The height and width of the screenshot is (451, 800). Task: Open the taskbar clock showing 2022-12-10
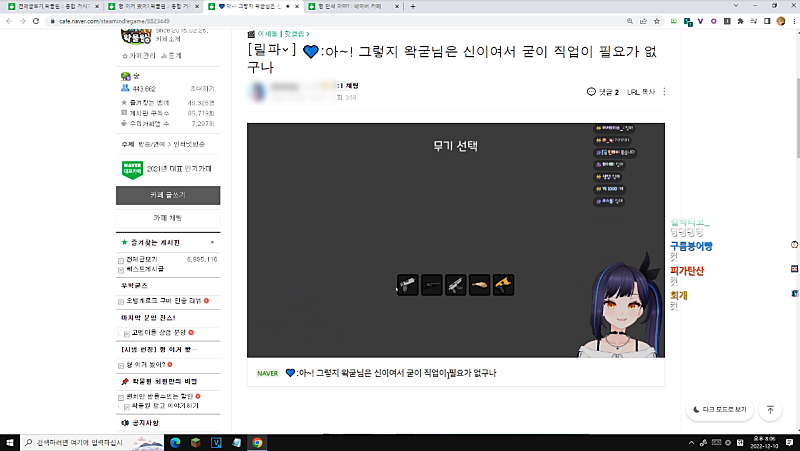tap(764, 442)
